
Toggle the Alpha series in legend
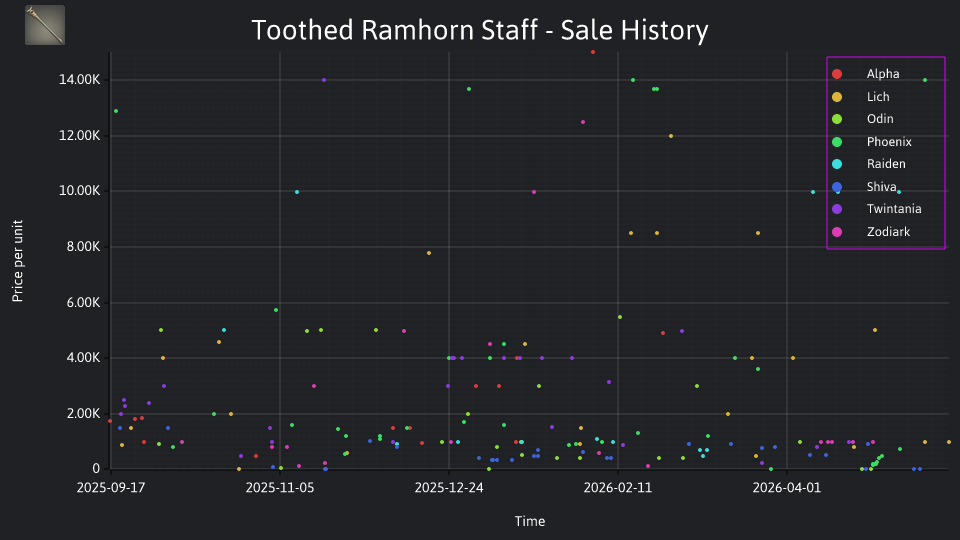866,74
